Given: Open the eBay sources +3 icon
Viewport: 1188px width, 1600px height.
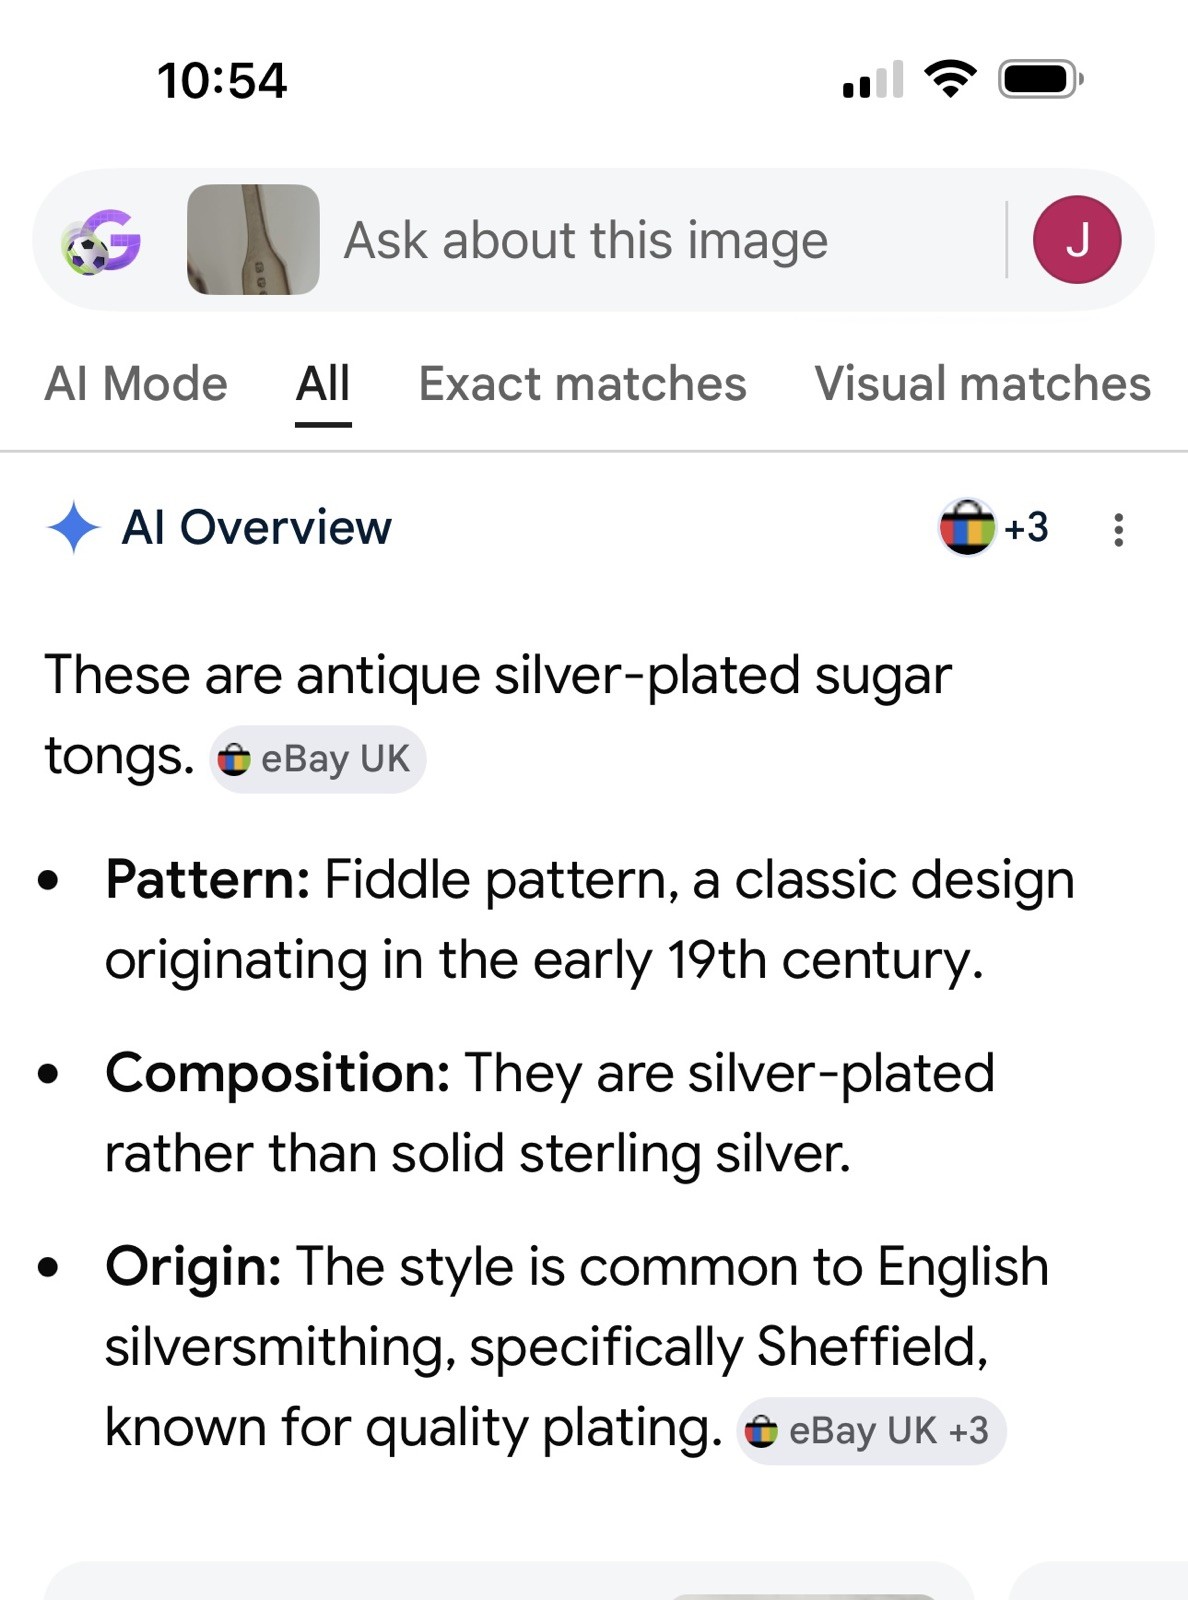Looking at the screenshot, I should (x=994, y=526).
